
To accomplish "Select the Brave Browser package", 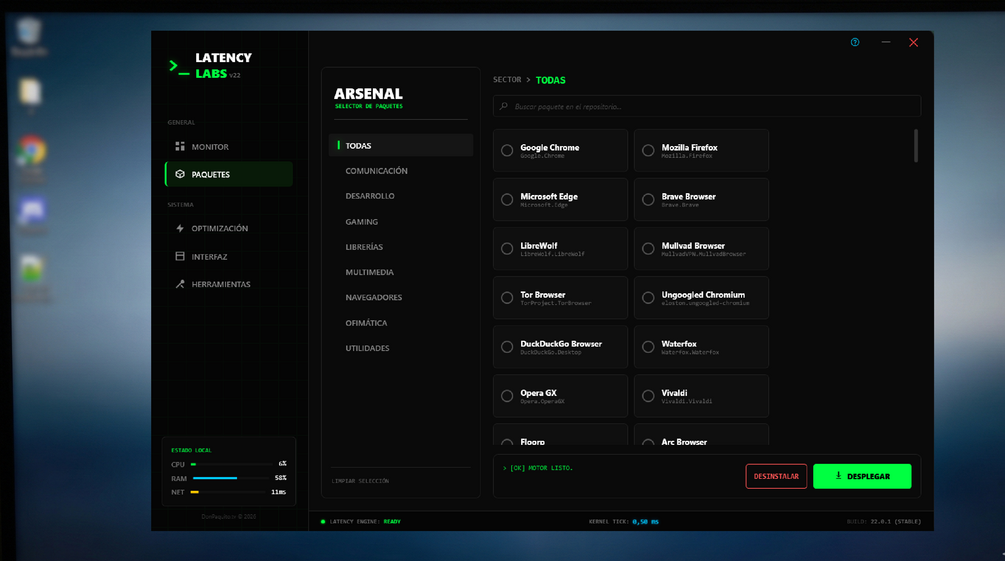I will 701,199.
